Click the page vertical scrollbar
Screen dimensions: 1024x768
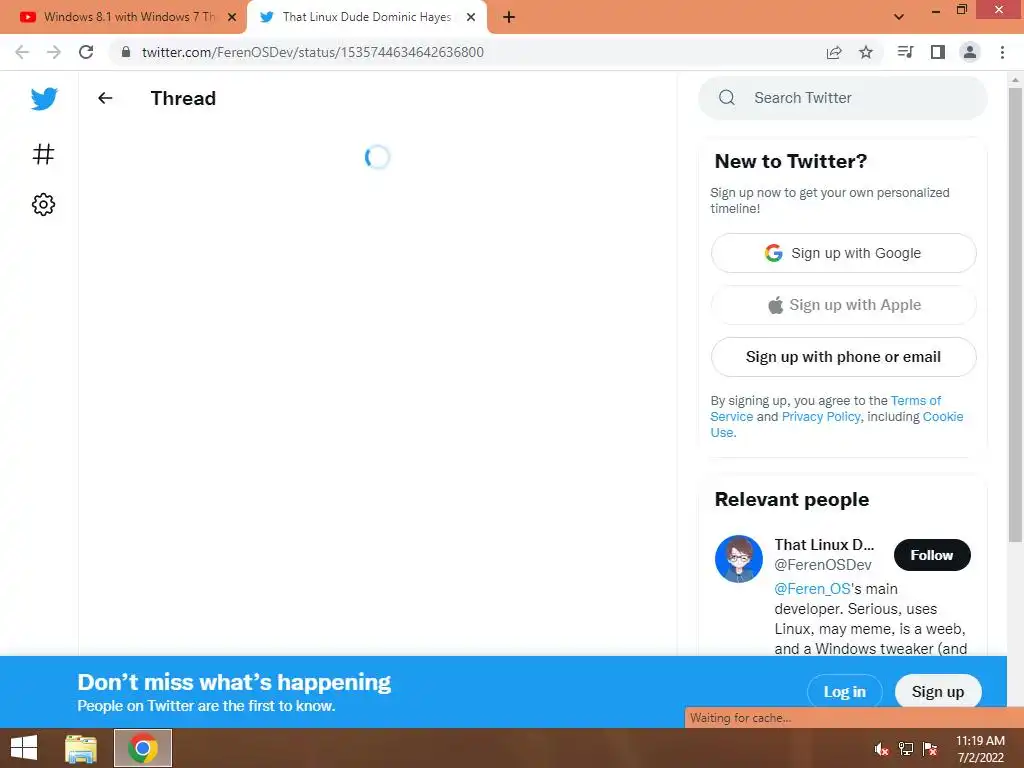point(1015,313)
